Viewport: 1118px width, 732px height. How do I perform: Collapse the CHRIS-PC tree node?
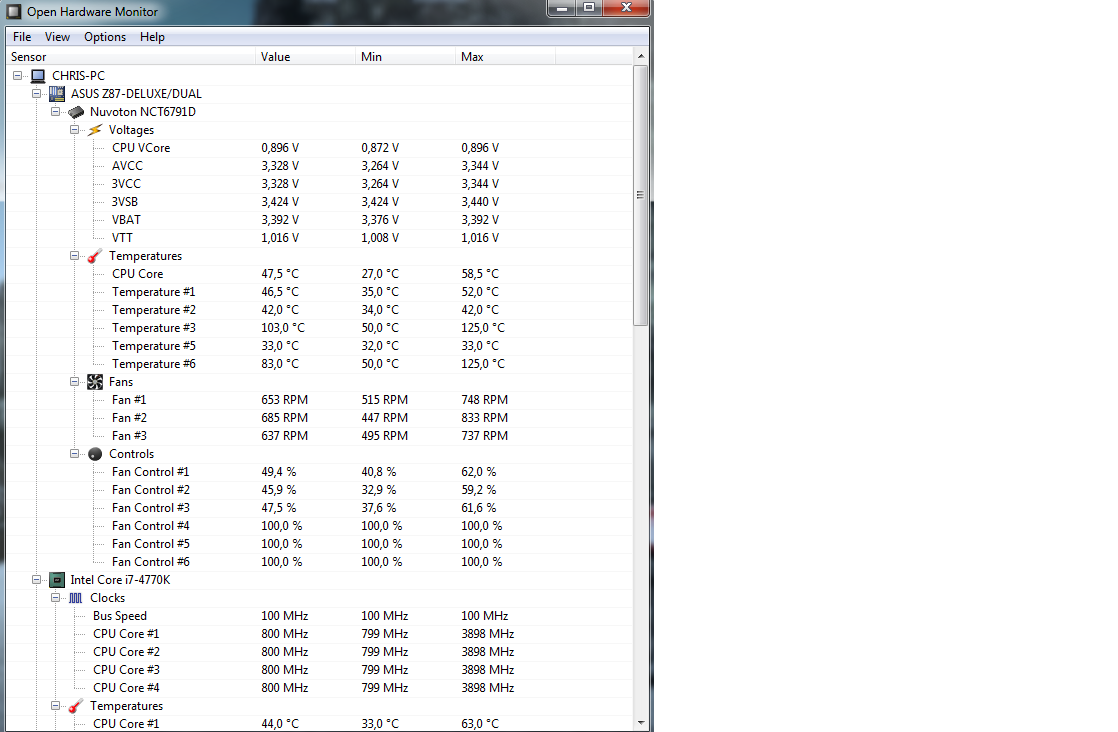(x=18, y=75)
